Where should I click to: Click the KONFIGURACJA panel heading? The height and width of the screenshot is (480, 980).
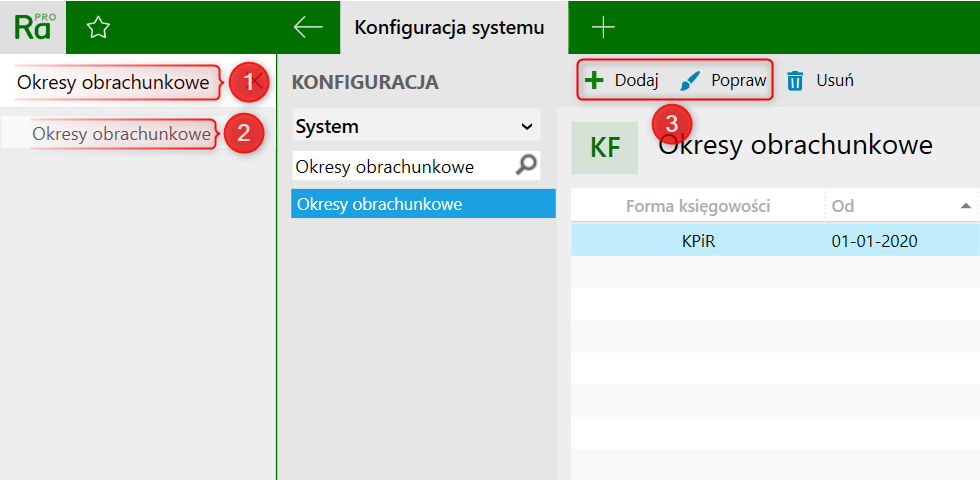click(365, 82)
